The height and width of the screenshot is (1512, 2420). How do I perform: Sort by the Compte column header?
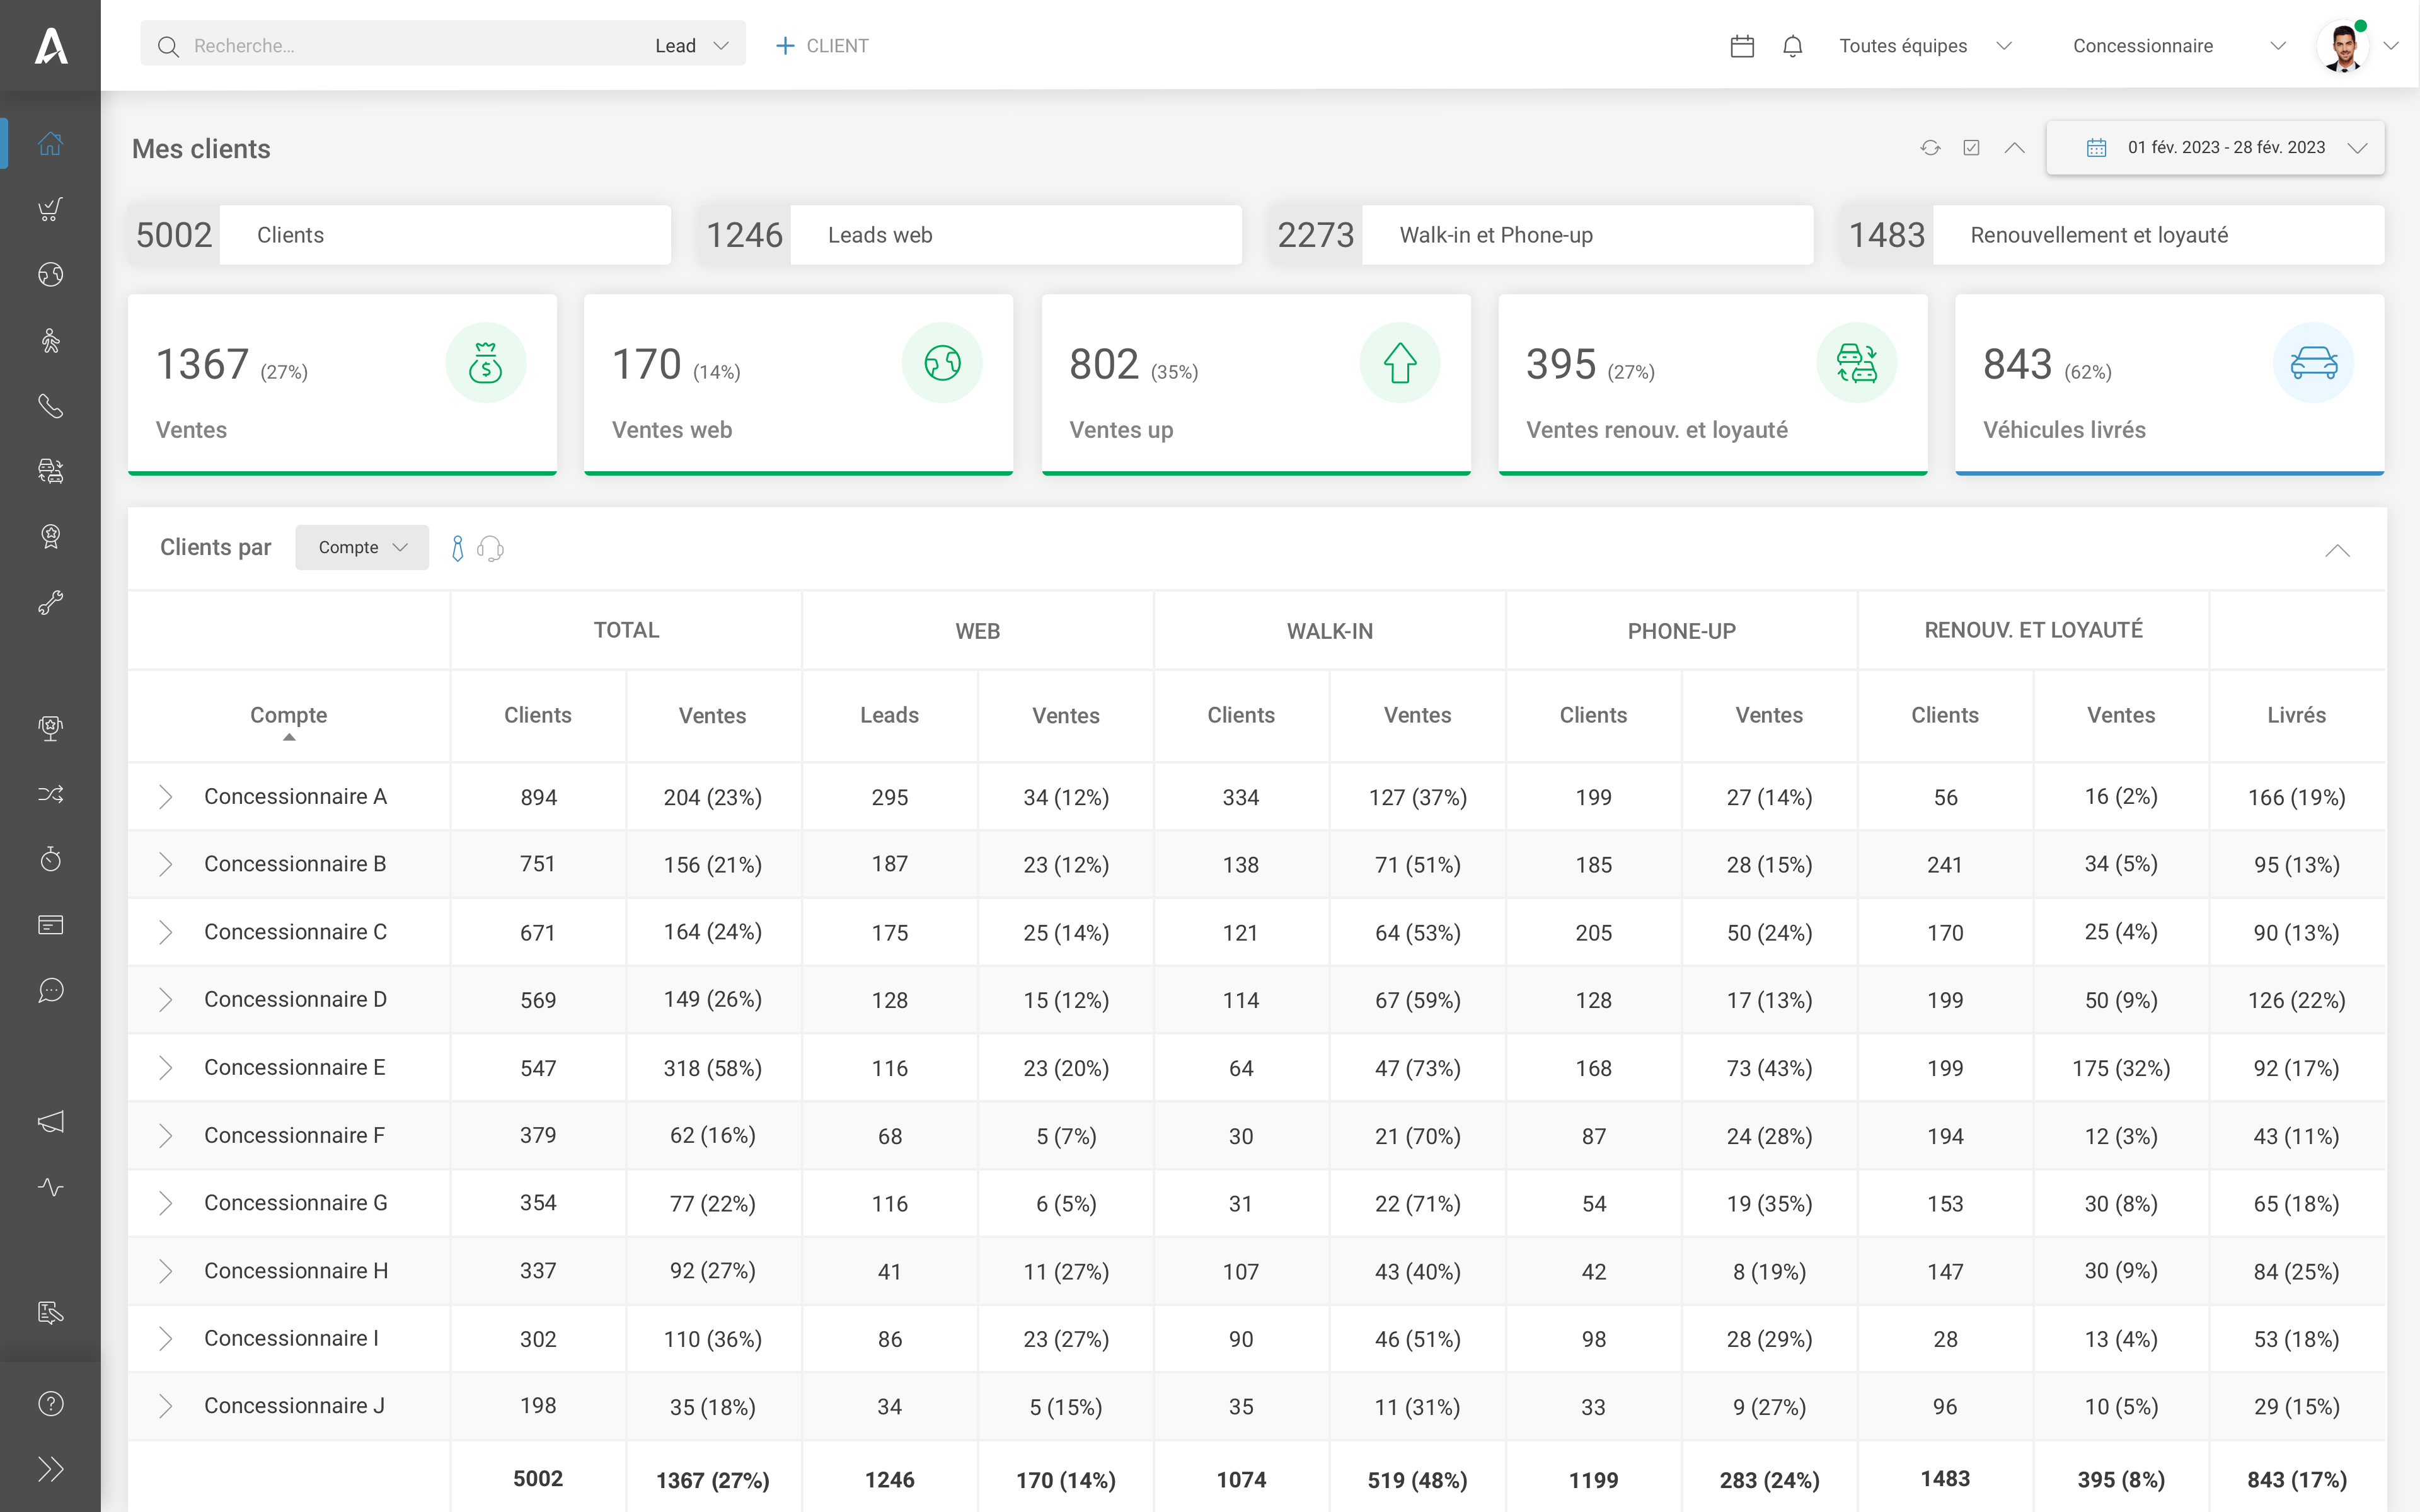[289, 716]
